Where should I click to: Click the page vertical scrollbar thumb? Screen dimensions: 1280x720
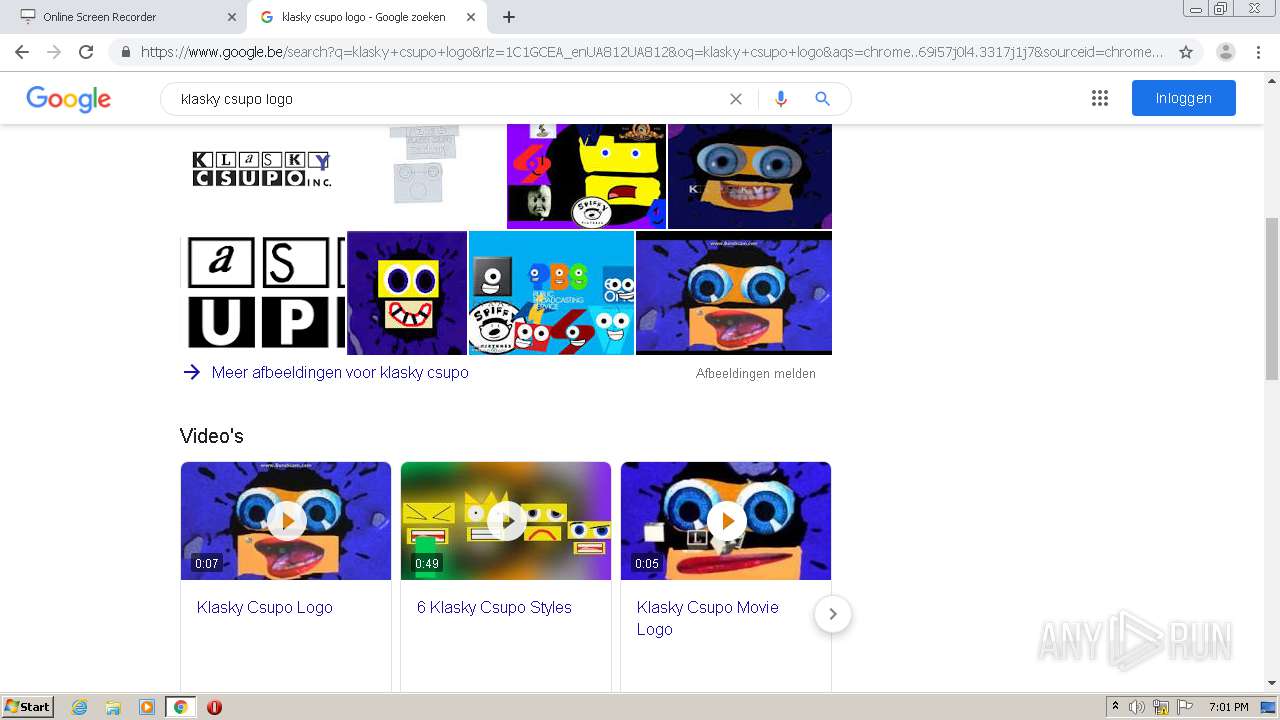pyautogui.click(x=1272, y=299)
